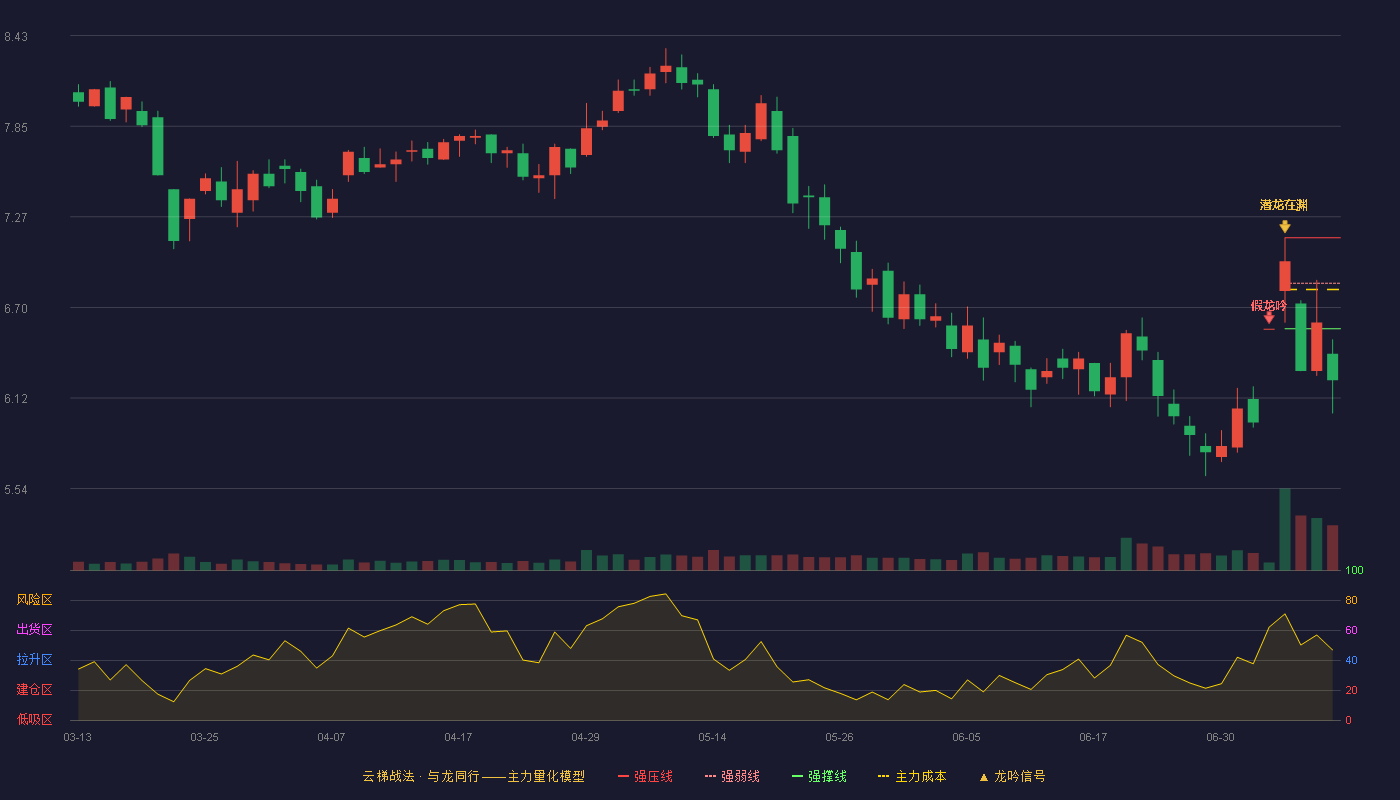Click the 6.12 price axis label
The height and width of the screenshot is (800, 1400).
[16, 399]
